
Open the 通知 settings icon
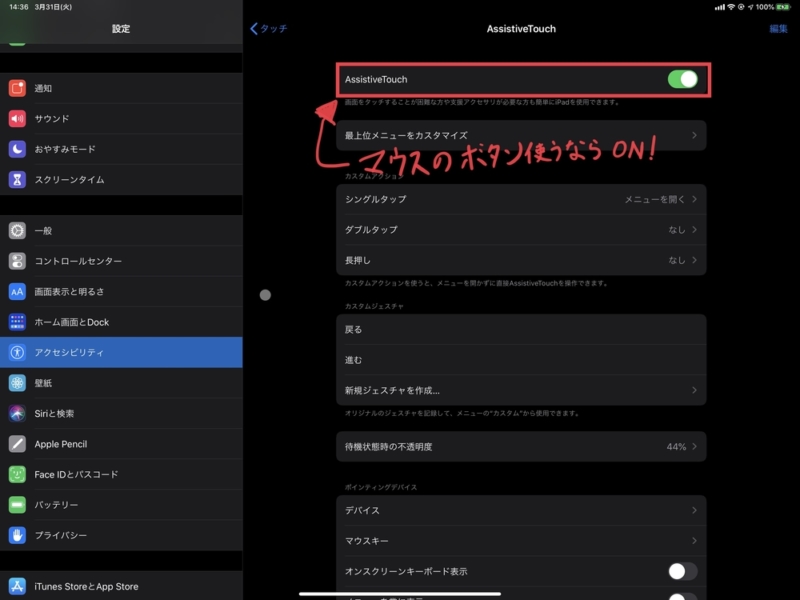click(x=17, y=88)
